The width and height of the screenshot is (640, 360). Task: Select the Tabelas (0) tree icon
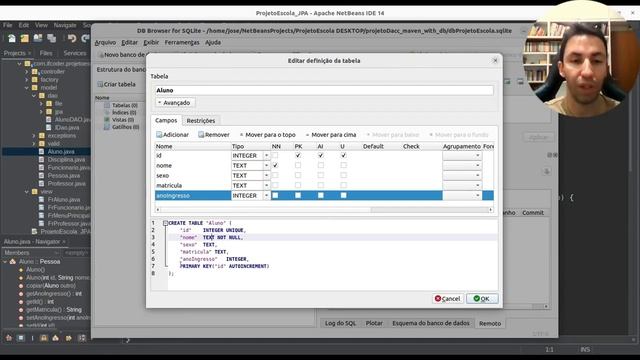point(107,105)
